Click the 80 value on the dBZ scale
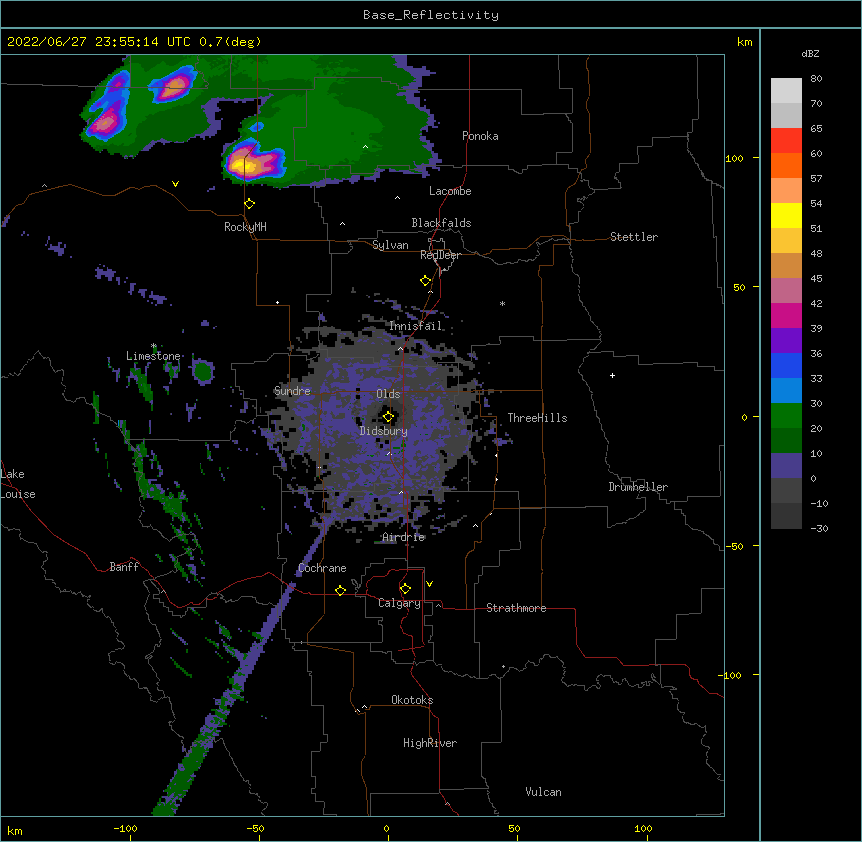The height and width of the screenshot is (842, 862). tap(816, 79)
